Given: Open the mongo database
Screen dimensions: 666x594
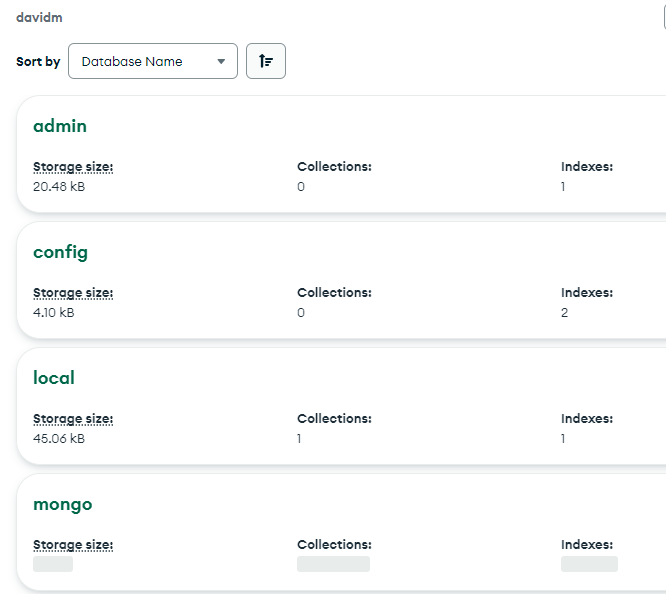Looking at the screenshot, I should click(x=62, y=504).
